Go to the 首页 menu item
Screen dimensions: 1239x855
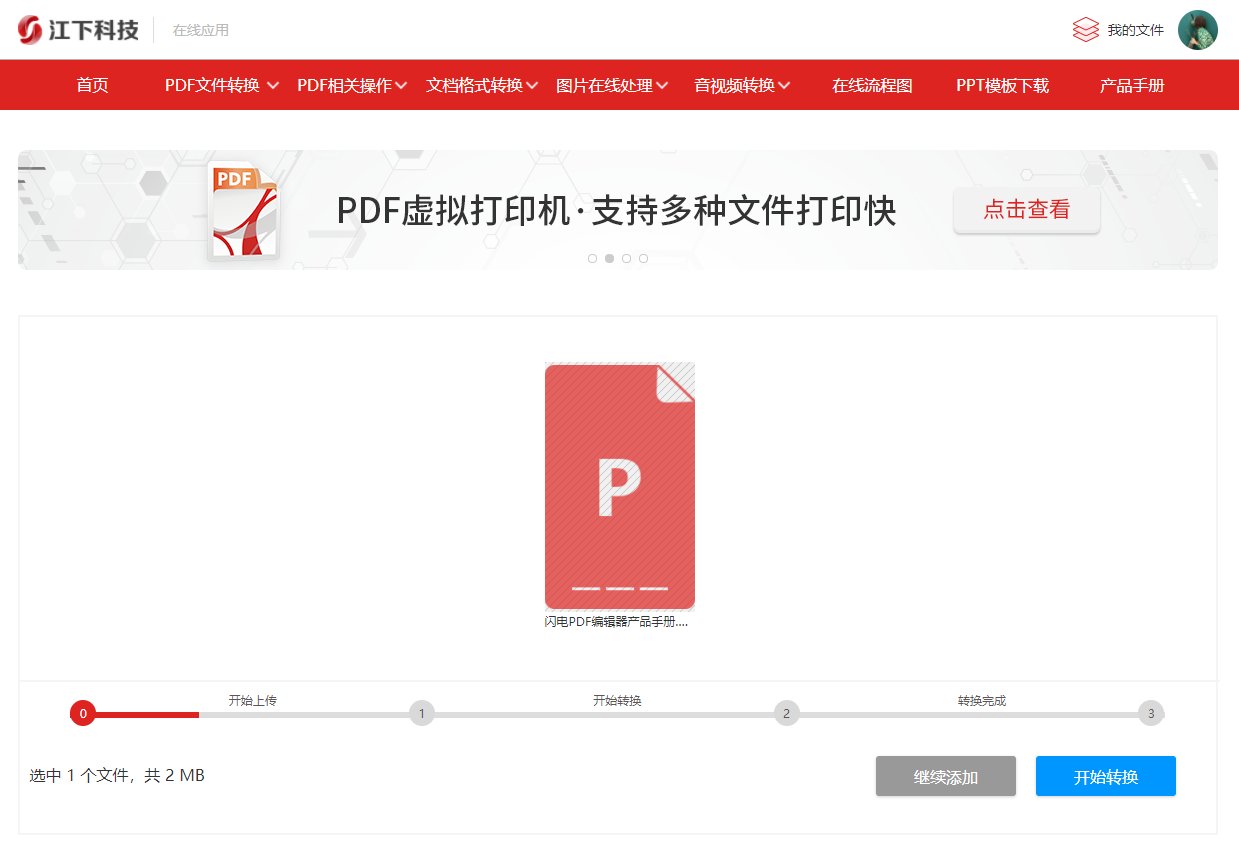point(92,85)
